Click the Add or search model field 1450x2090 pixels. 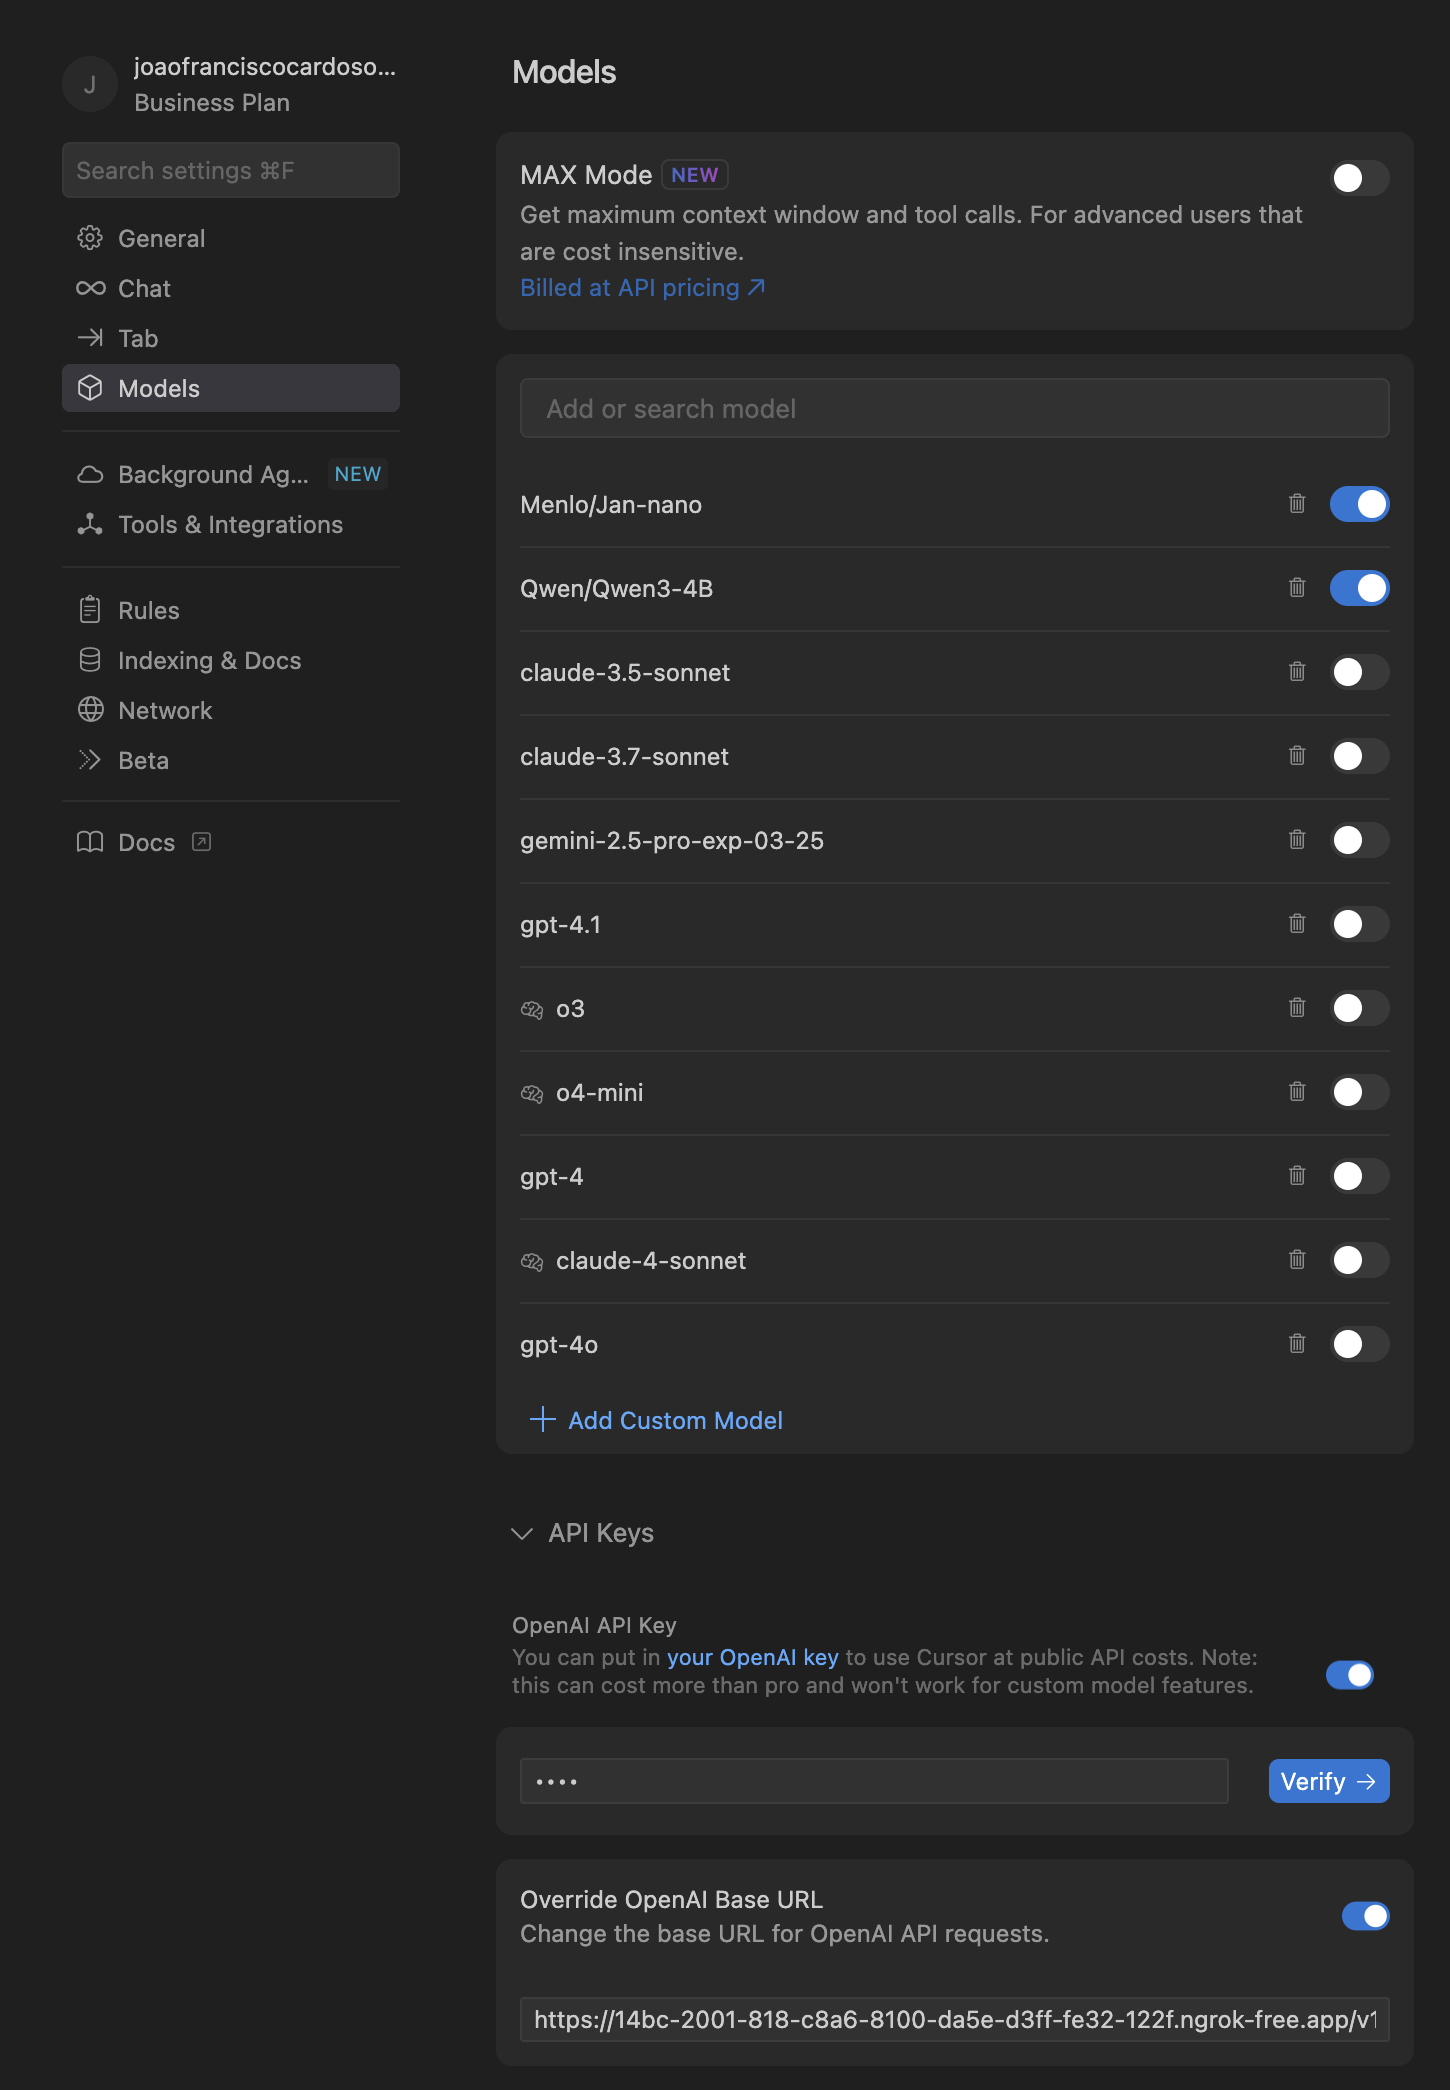pos(954,408)
